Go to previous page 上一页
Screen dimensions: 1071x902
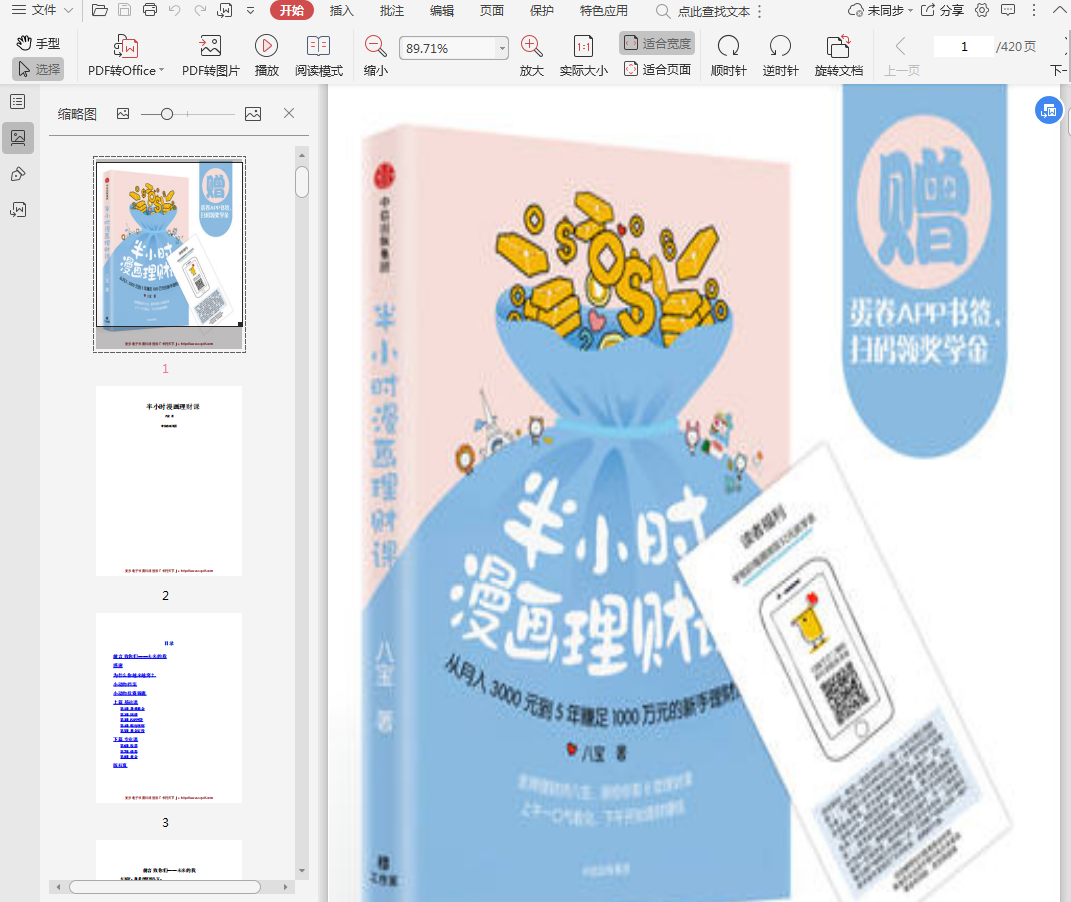pyautogui.click(x=902, y=56)
